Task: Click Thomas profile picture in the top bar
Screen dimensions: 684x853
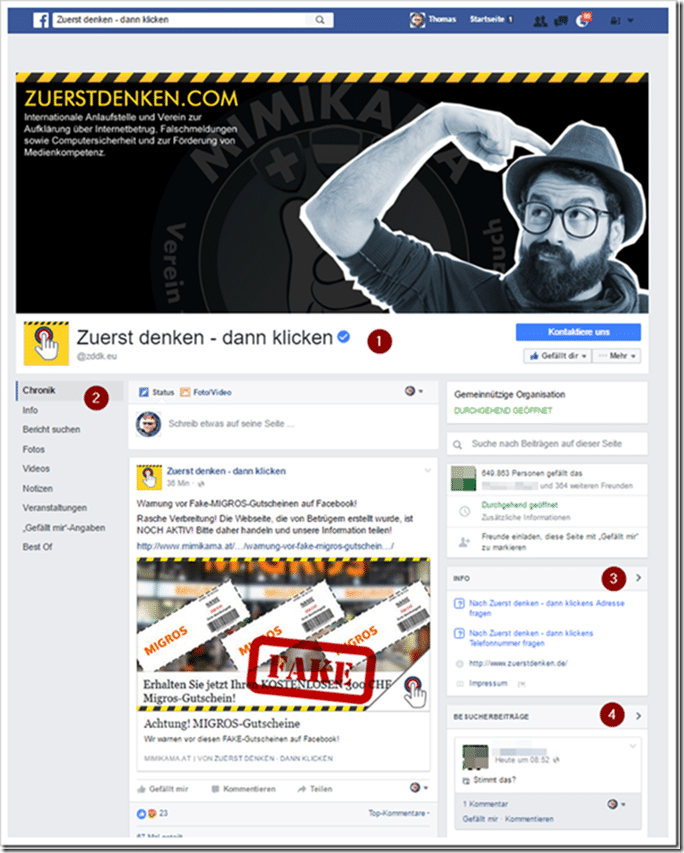Action: (417, 20)
